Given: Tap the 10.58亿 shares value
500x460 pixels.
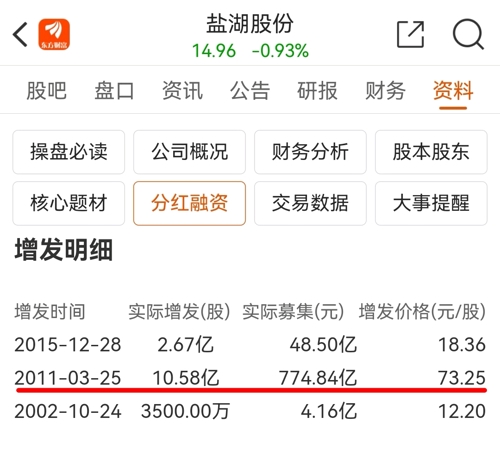Looking at the screenshot, I should pyautogui.click(x=186, y=378).
